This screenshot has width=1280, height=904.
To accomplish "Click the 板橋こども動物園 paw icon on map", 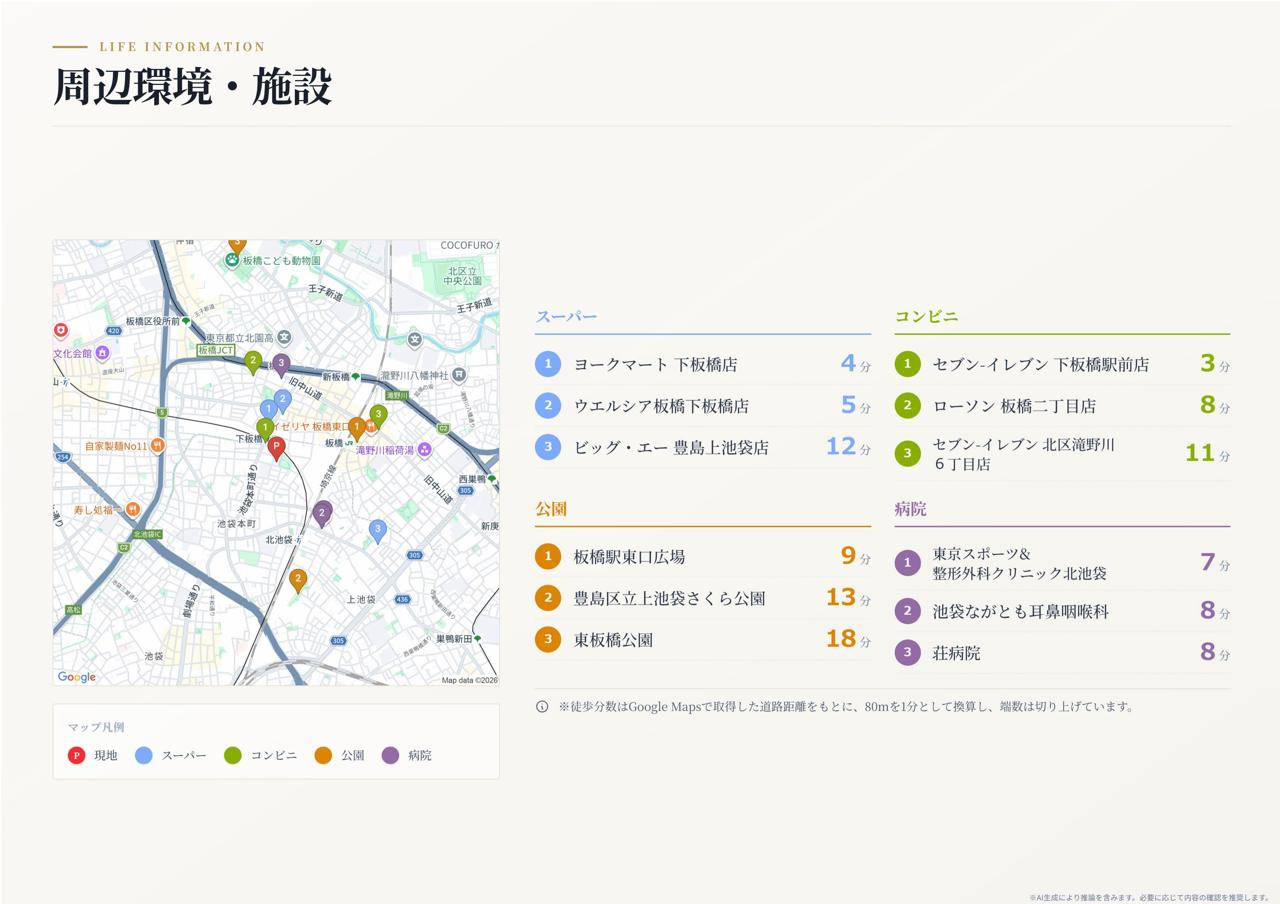I will [232, 260].
